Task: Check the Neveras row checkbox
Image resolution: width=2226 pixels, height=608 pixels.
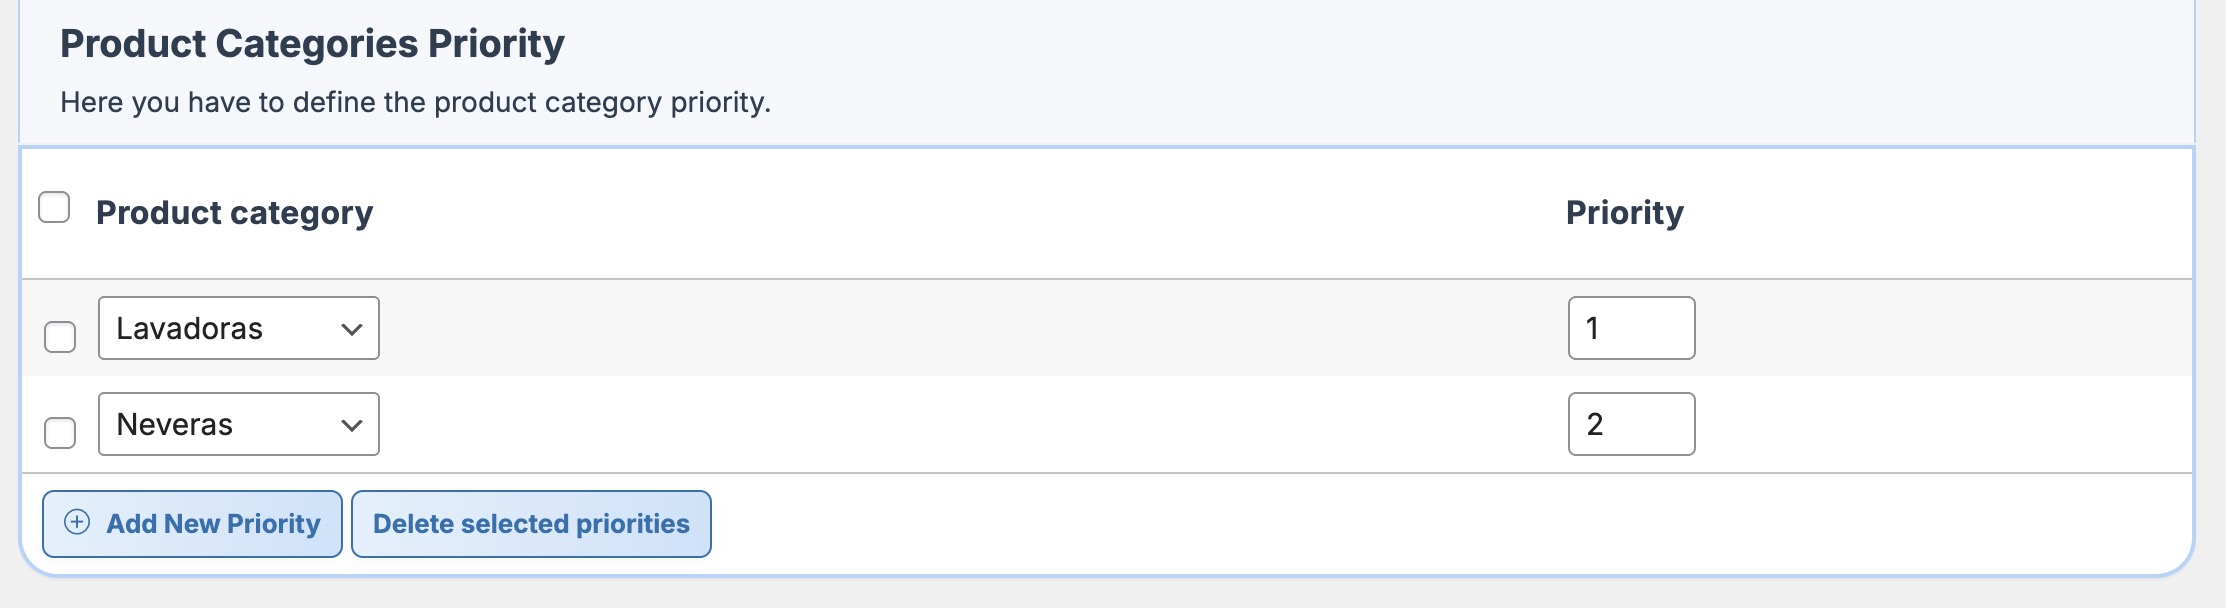Action: pos(60,433)
